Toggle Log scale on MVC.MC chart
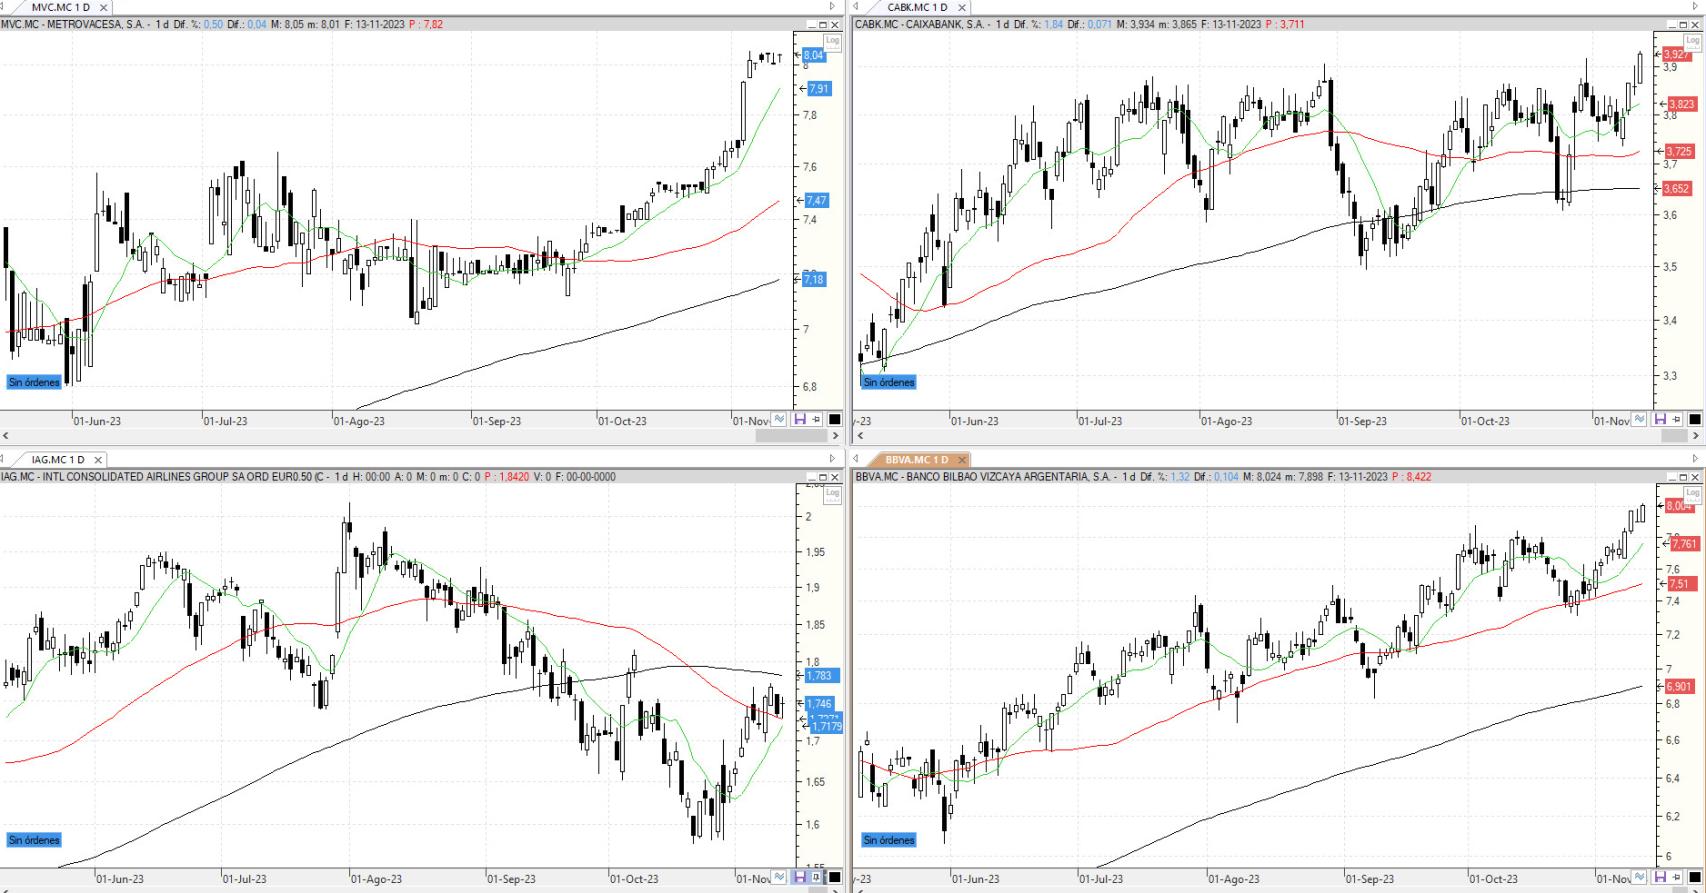The height and width of the screenshot is (893, 1706). coord(832,41)
